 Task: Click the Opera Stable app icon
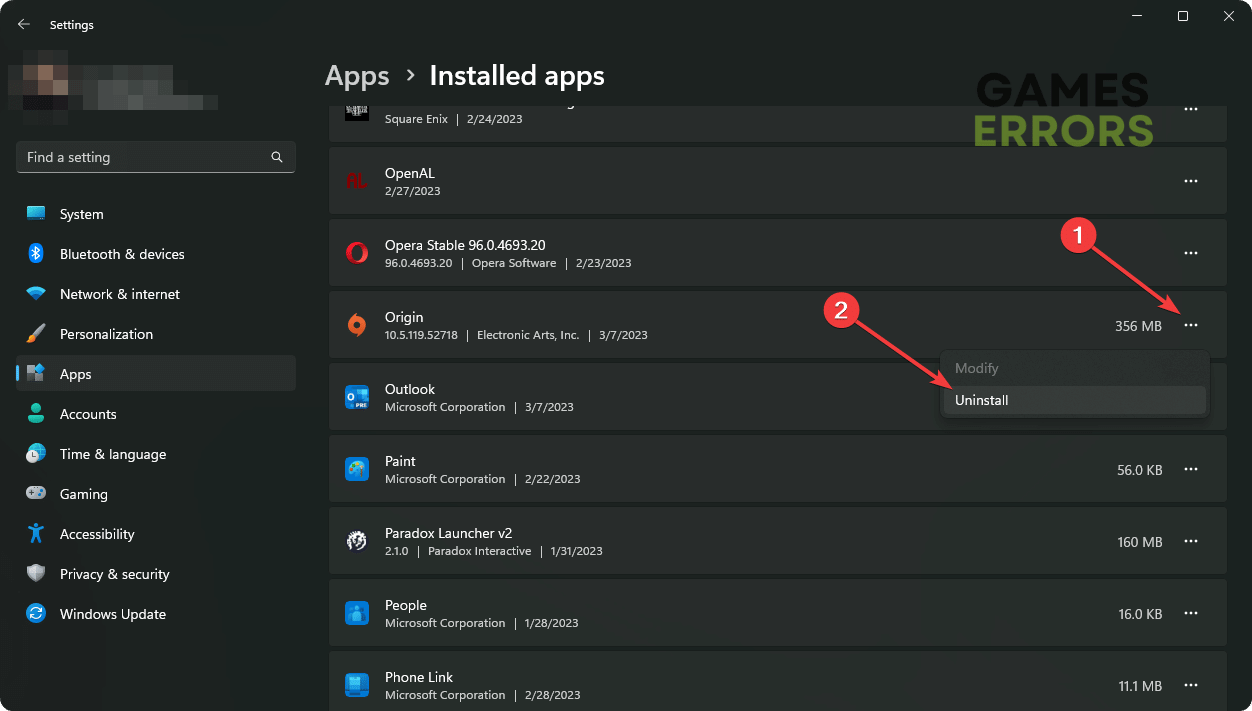[357, 253]
